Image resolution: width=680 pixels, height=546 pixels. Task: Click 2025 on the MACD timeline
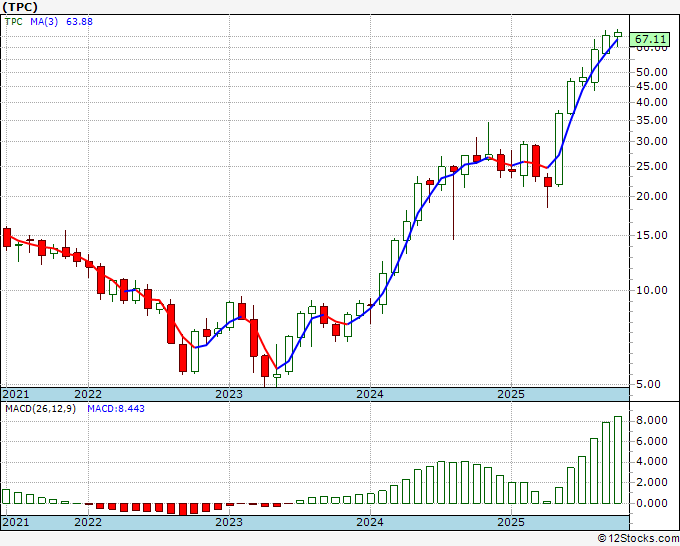point(511,522)
